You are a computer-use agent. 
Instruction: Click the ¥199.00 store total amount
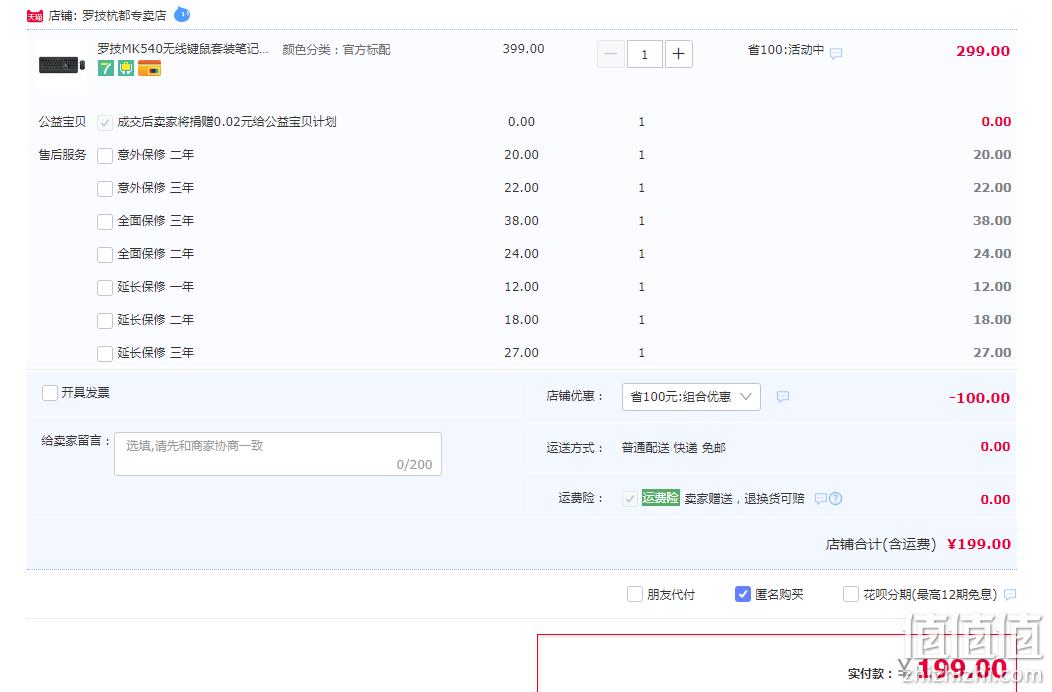(979, 544)
